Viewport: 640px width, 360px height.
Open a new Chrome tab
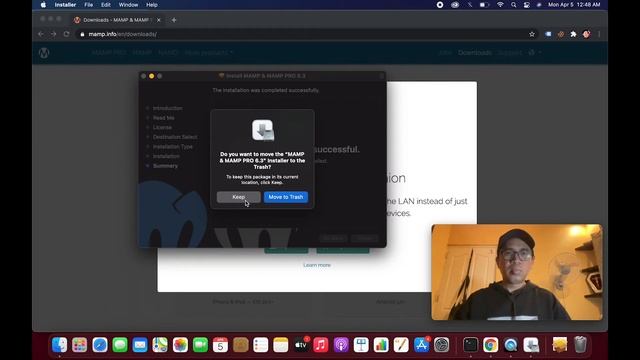point(174,20)
